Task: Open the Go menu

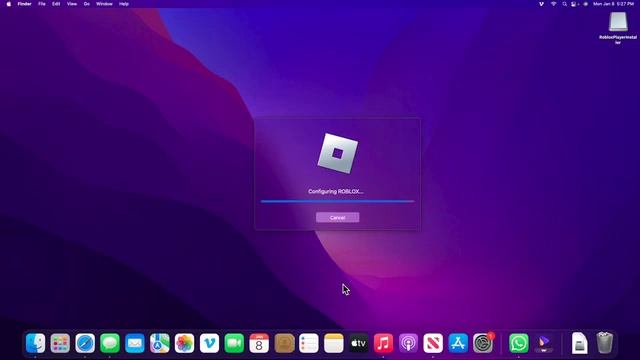Action: [87, 4]
